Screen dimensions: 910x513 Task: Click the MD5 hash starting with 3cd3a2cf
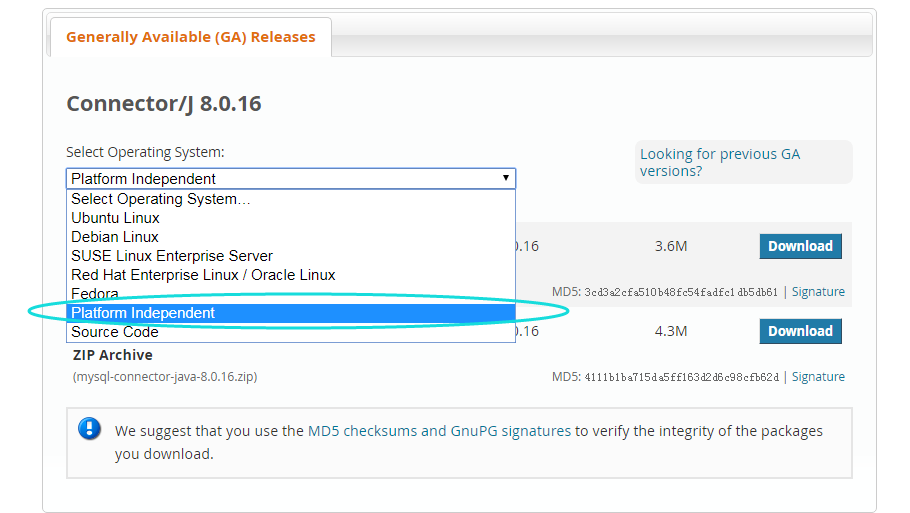[x=681, y=292]
